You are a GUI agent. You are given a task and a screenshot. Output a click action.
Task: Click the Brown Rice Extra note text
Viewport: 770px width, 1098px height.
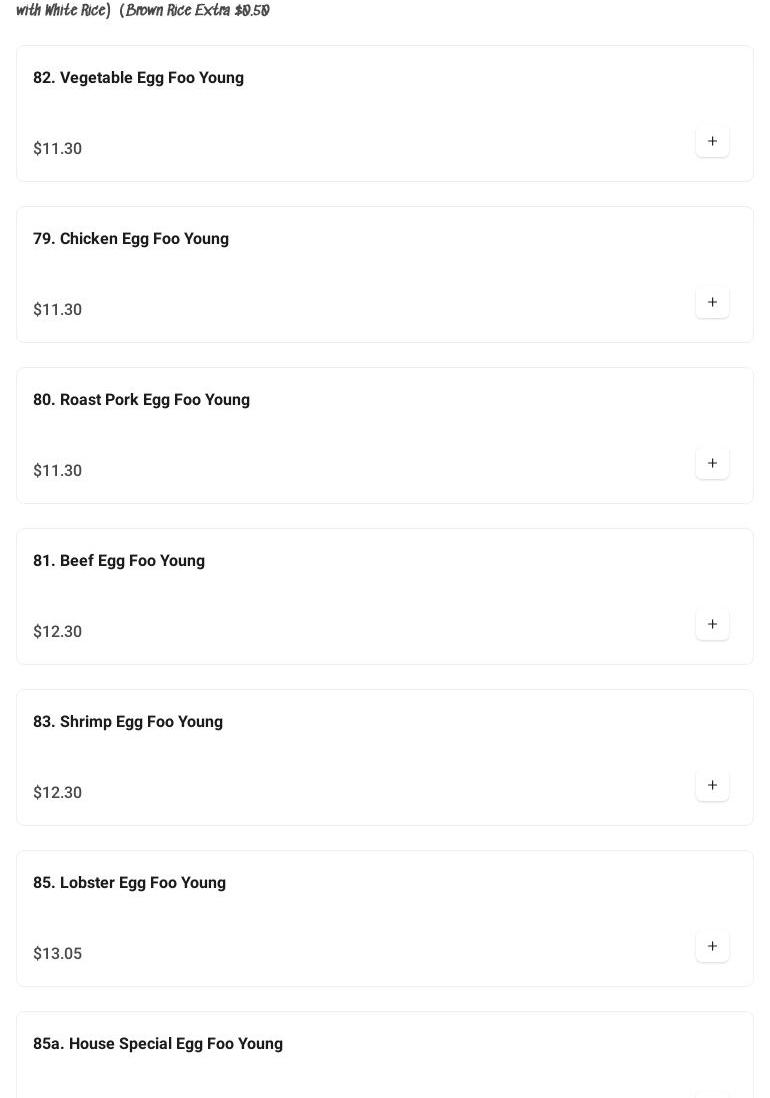[x=196, y=11]
